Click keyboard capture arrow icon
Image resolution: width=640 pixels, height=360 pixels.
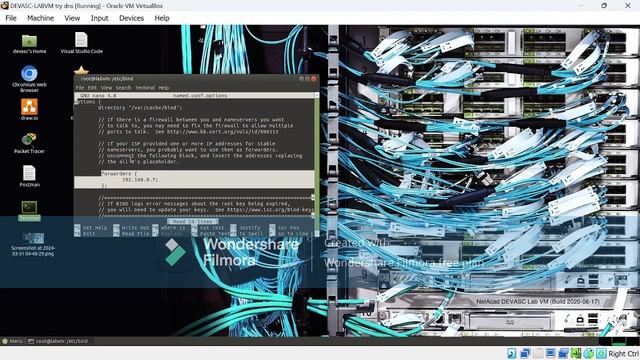[x=601, y=353]
